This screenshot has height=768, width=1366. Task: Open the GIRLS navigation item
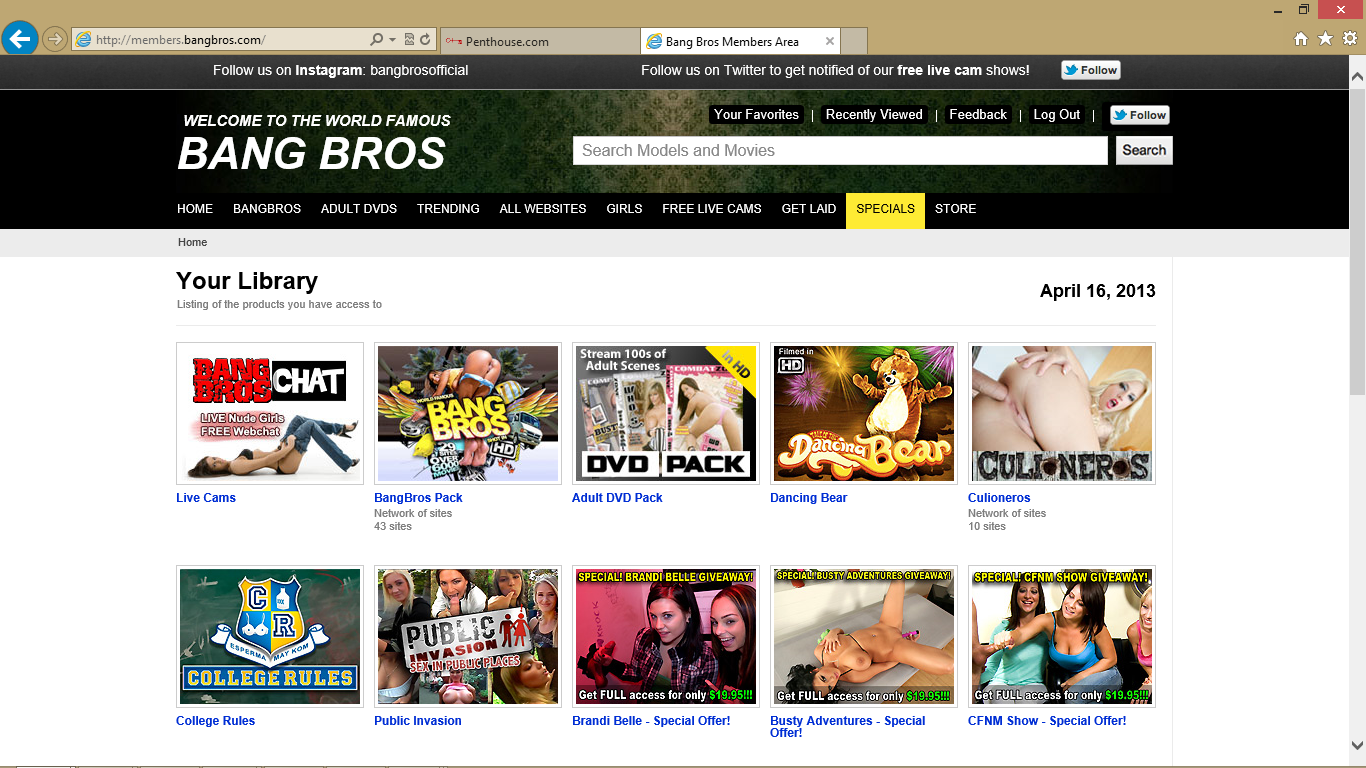(624, 209)
